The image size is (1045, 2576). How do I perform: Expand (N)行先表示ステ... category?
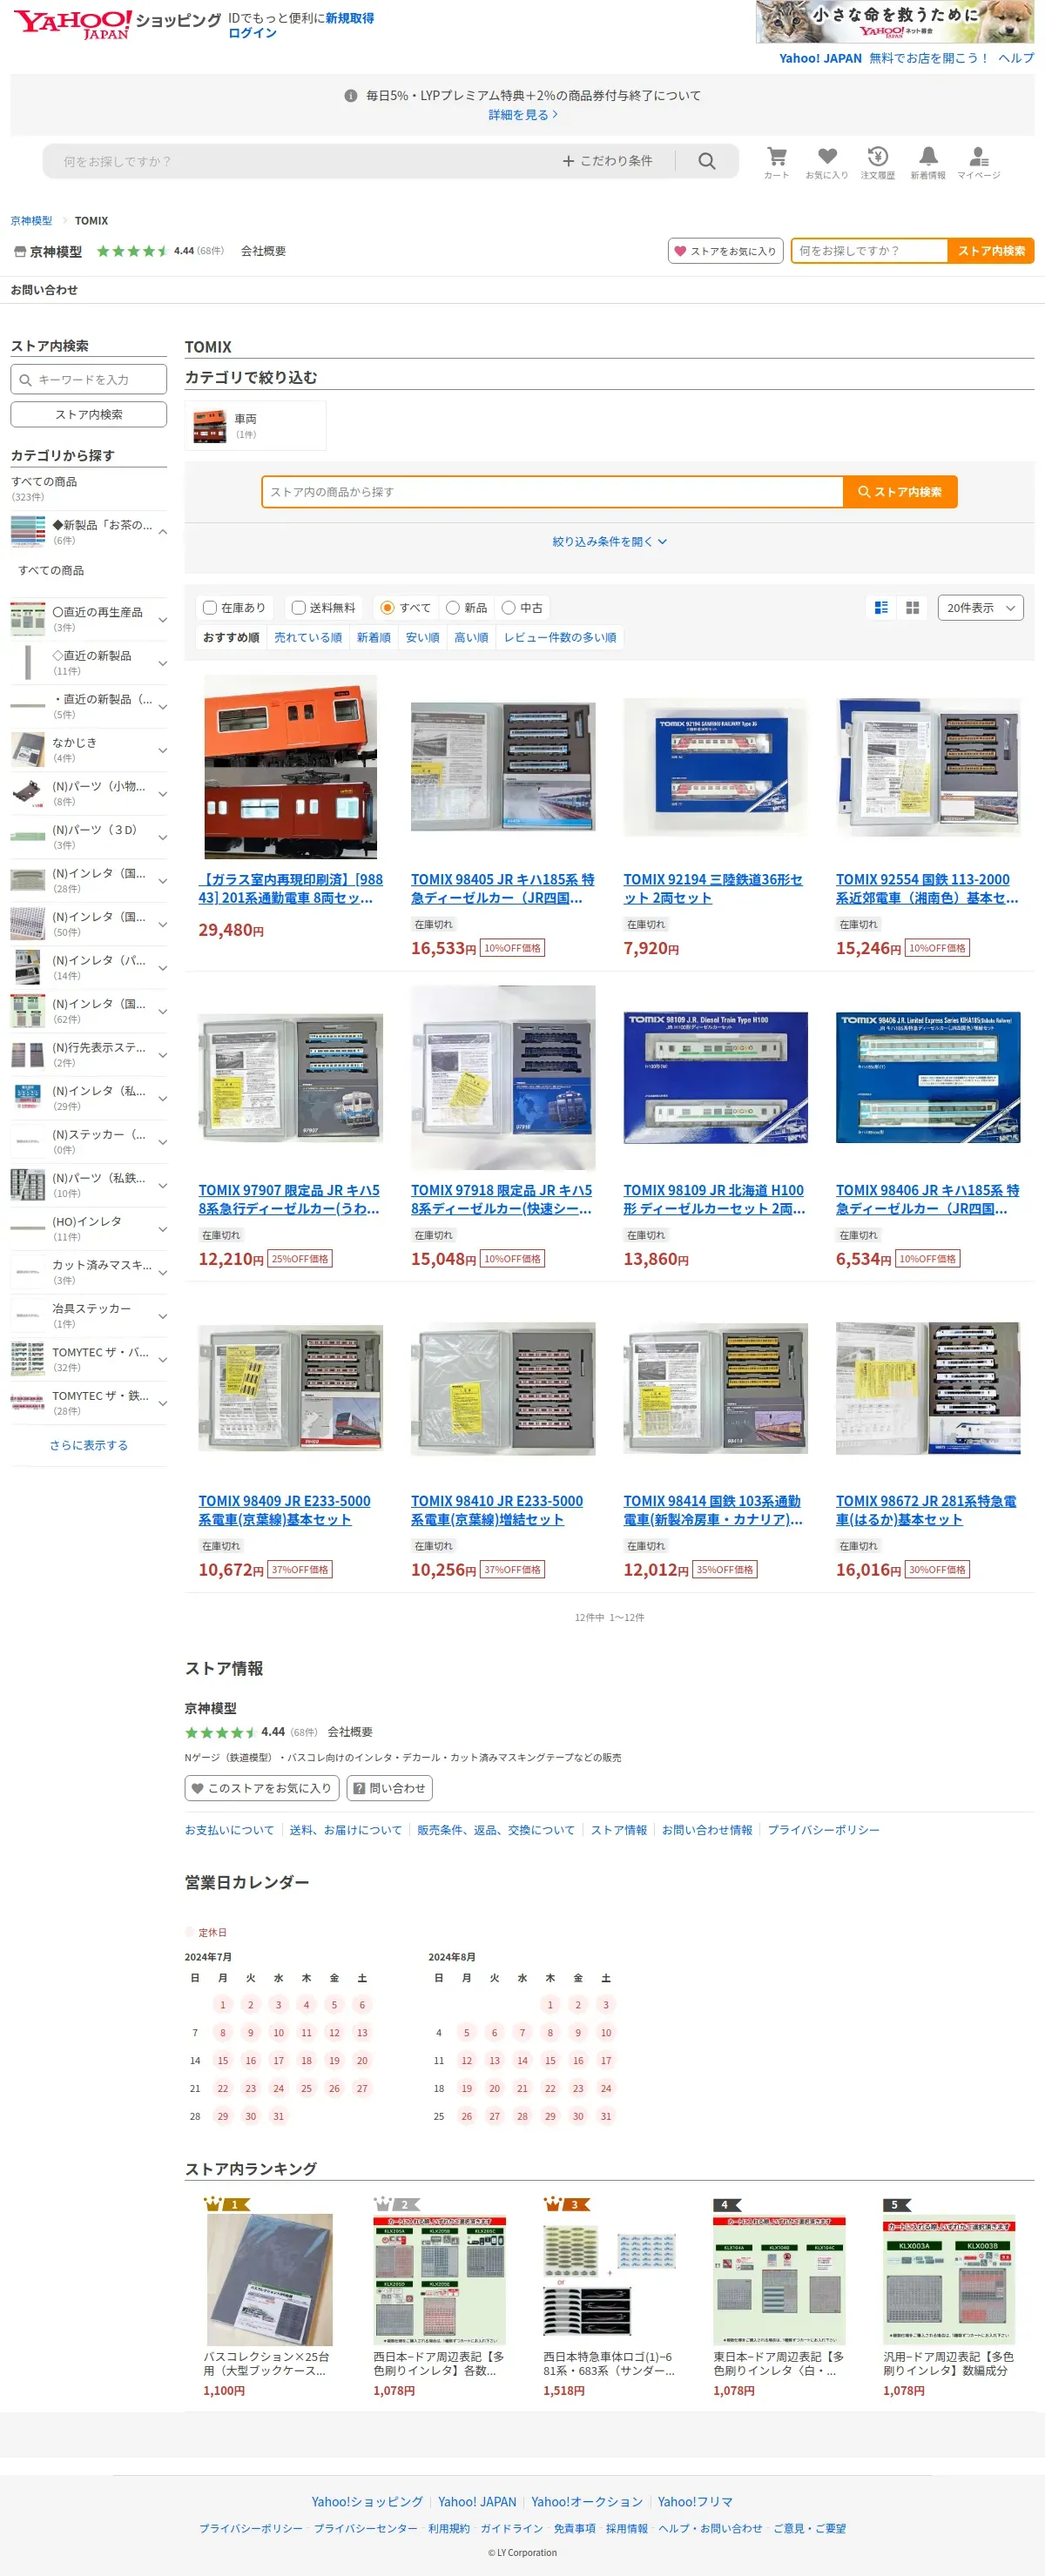click(x=163, y=1055)
